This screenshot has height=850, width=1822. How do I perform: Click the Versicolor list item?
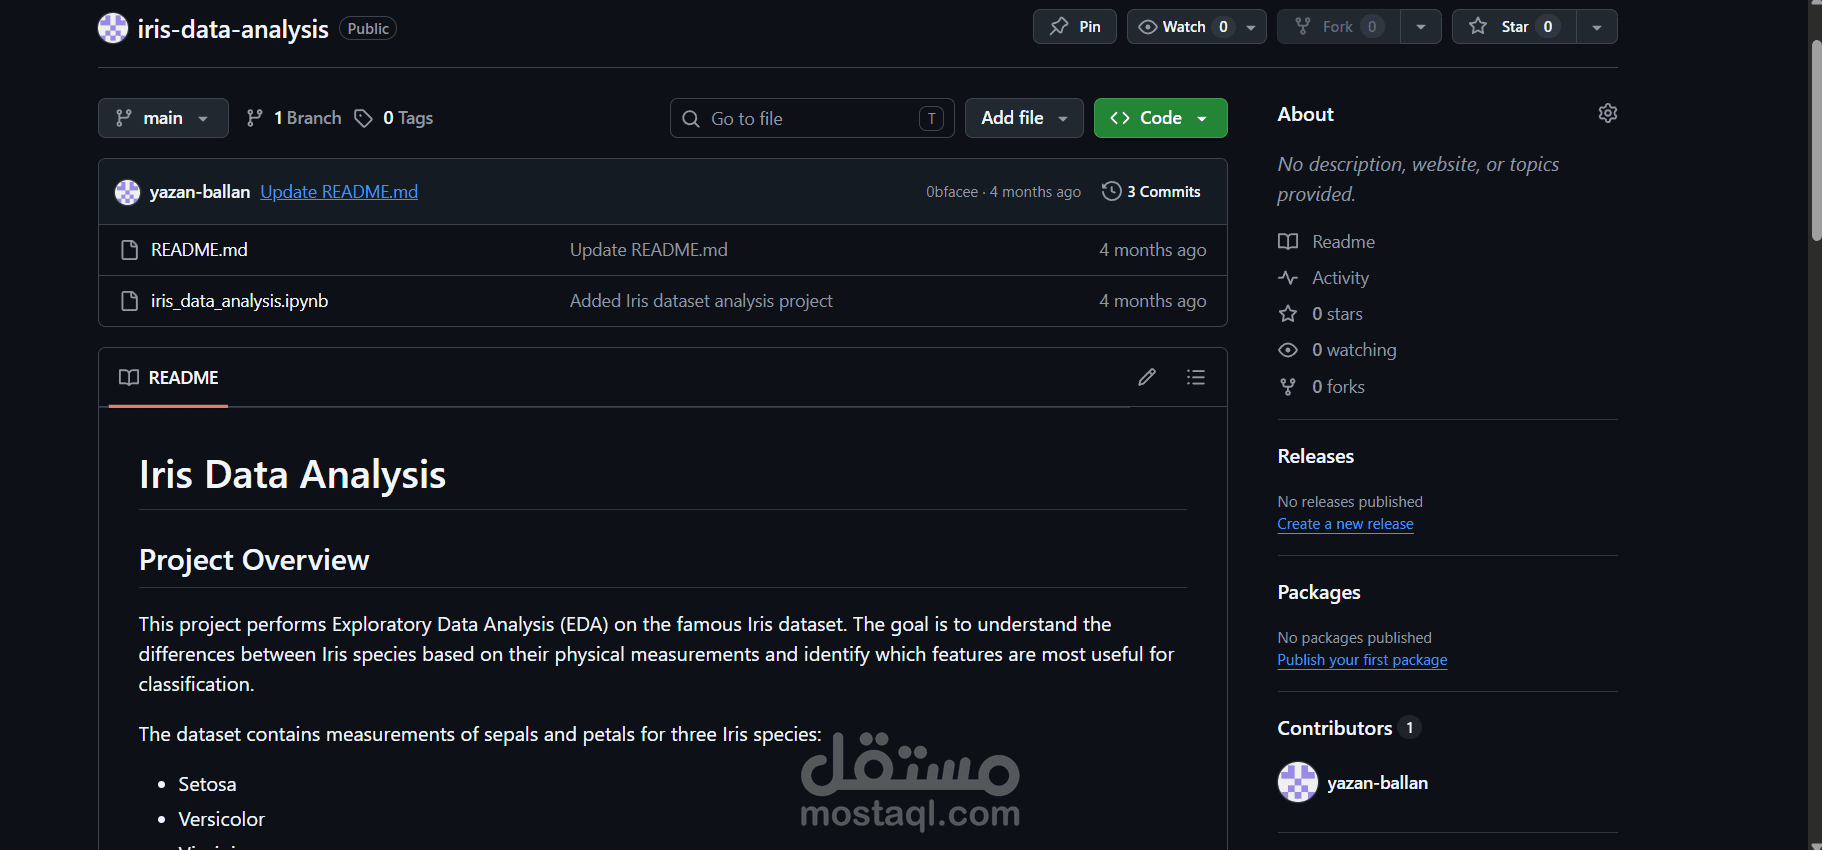(x=222, y=819)
